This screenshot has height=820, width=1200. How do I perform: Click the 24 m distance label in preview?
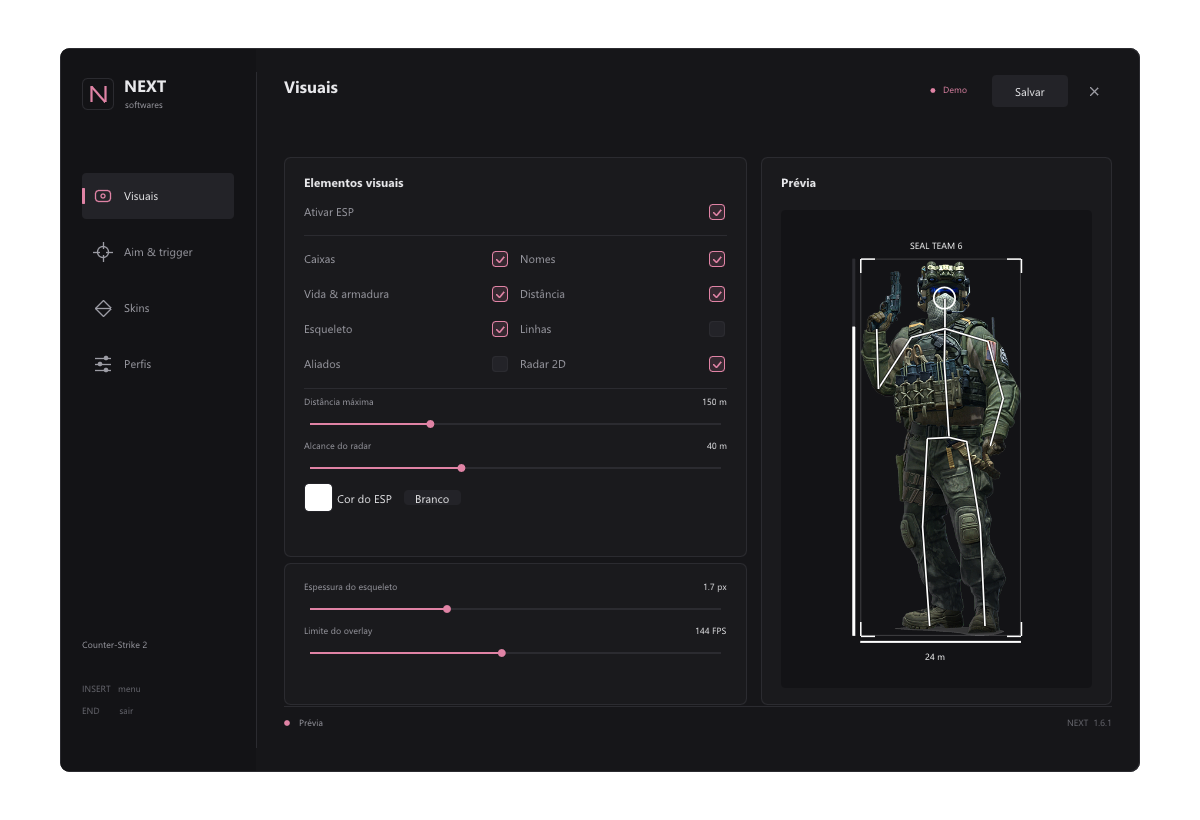point(935,657)
